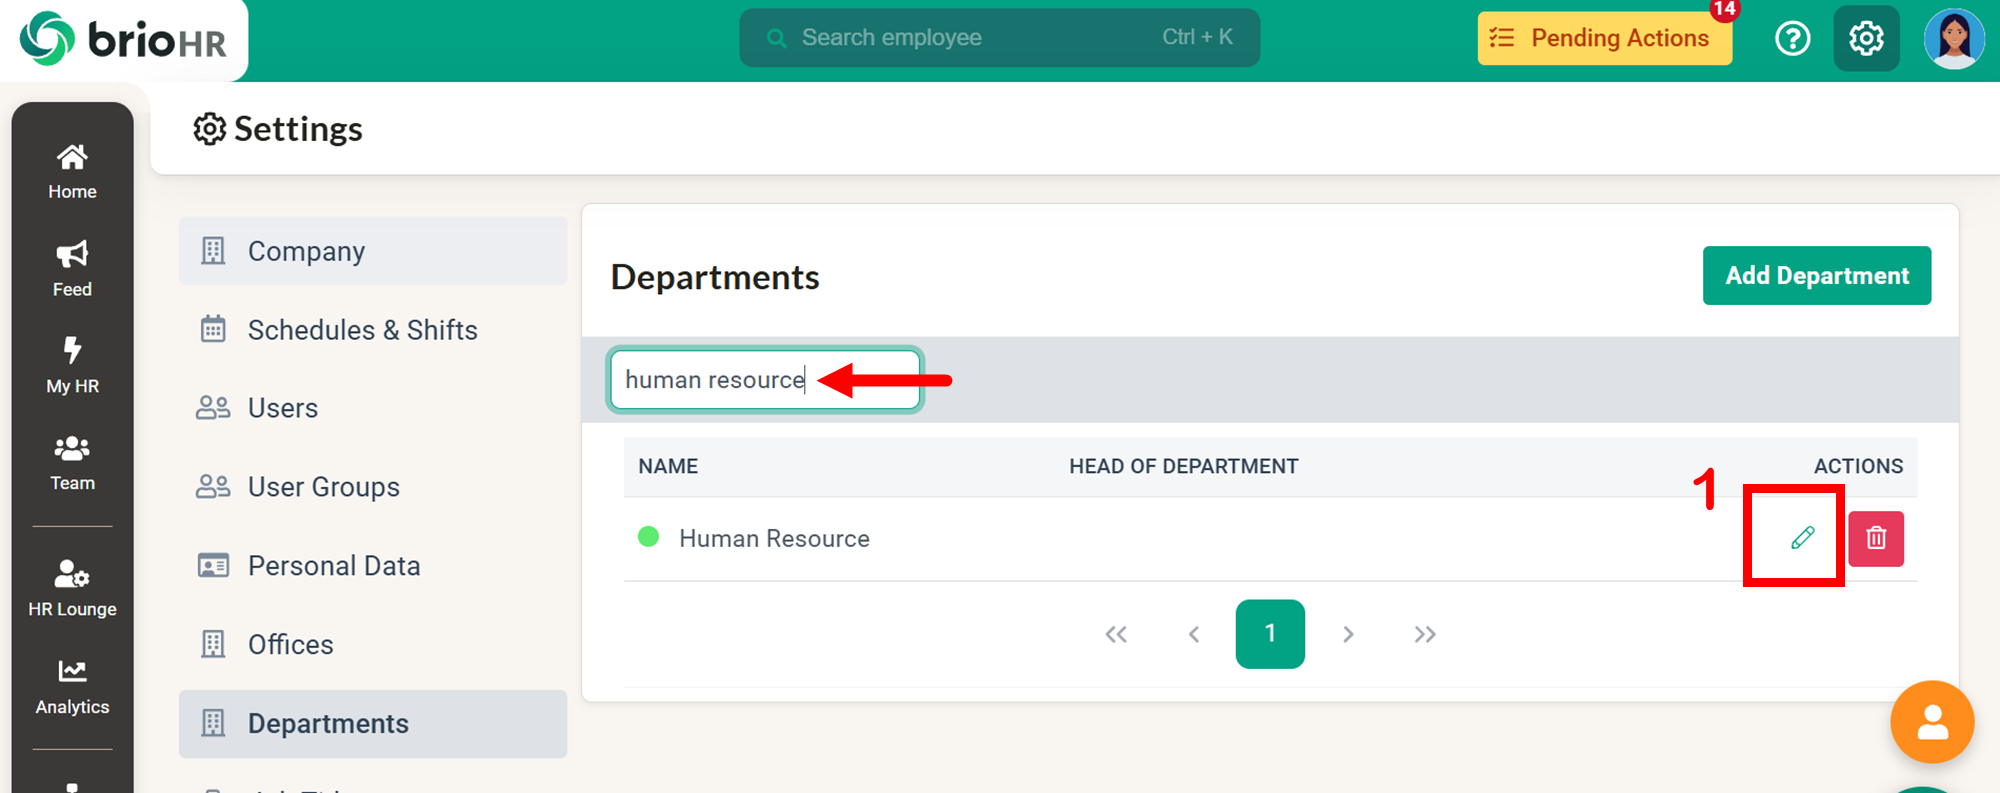Open help with the question mark icon
The height and width of the screenshot is (793, 2000).
pyautogui.click(x=1792, y=39)
